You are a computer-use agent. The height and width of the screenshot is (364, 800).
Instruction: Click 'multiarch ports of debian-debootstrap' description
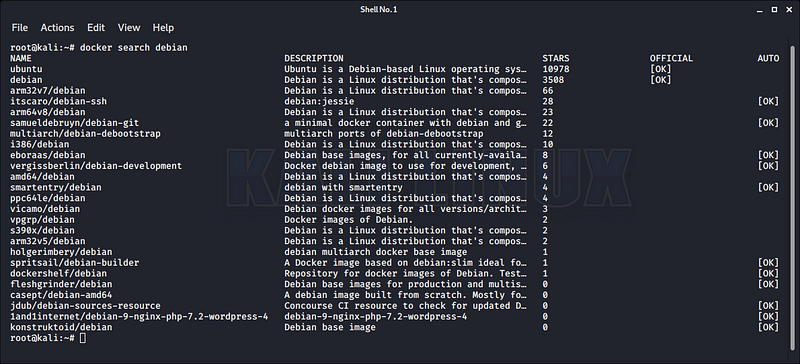tap(384, 134)
